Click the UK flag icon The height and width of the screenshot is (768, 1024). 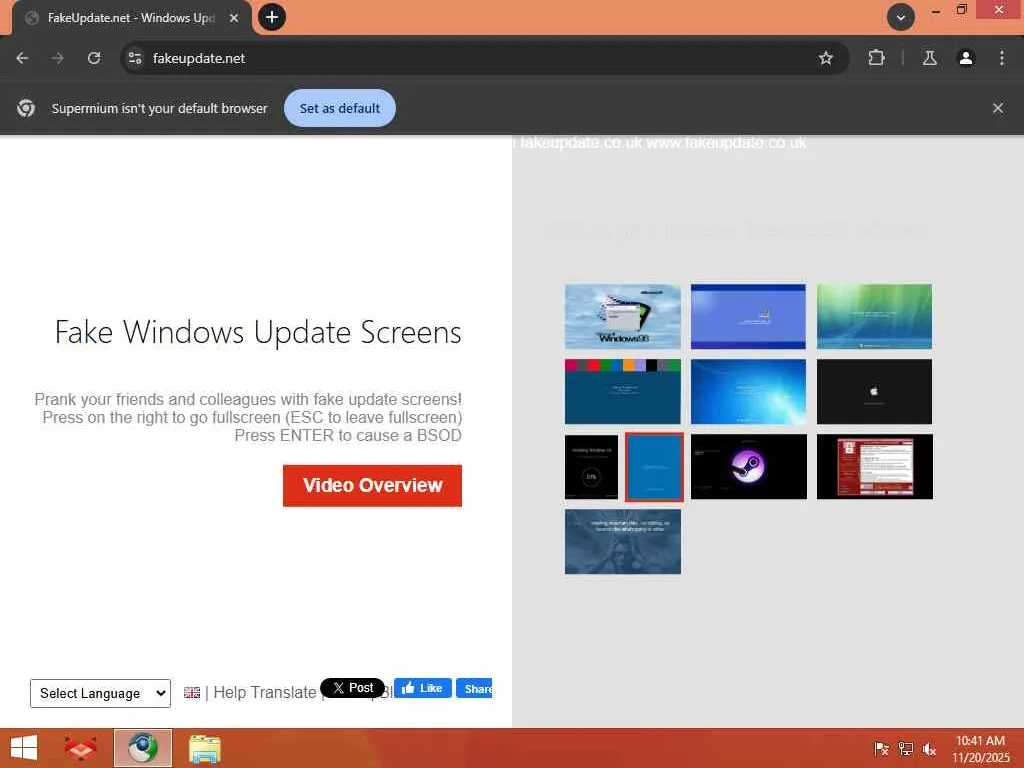(192, 692)
